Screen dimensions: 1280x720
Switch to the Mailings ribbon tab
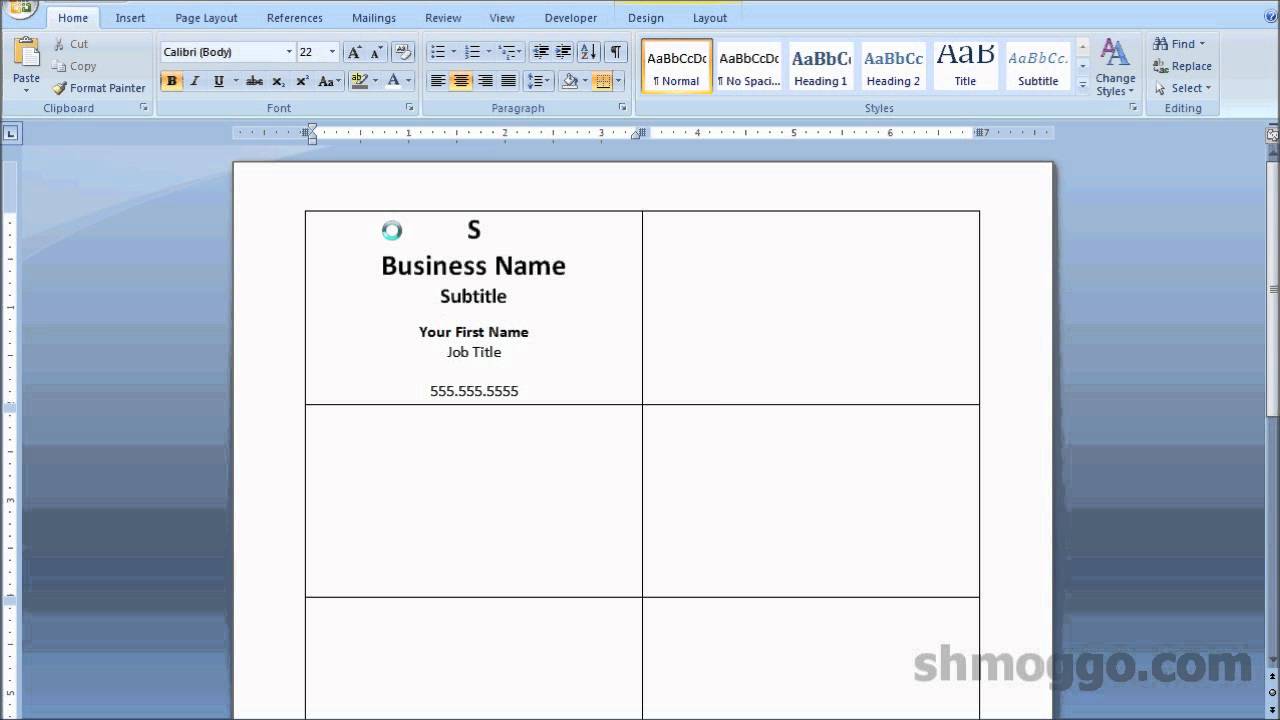click(373, 17)
